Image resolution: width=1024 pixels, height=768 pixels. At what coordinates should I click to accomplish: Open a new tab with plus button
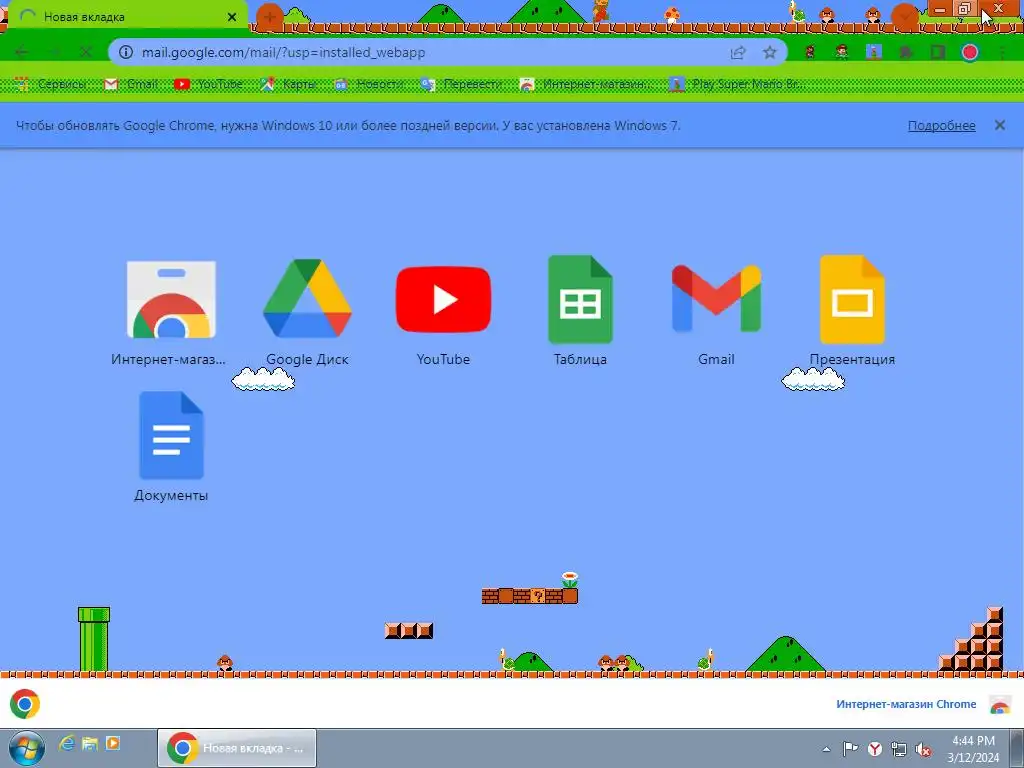269,17
